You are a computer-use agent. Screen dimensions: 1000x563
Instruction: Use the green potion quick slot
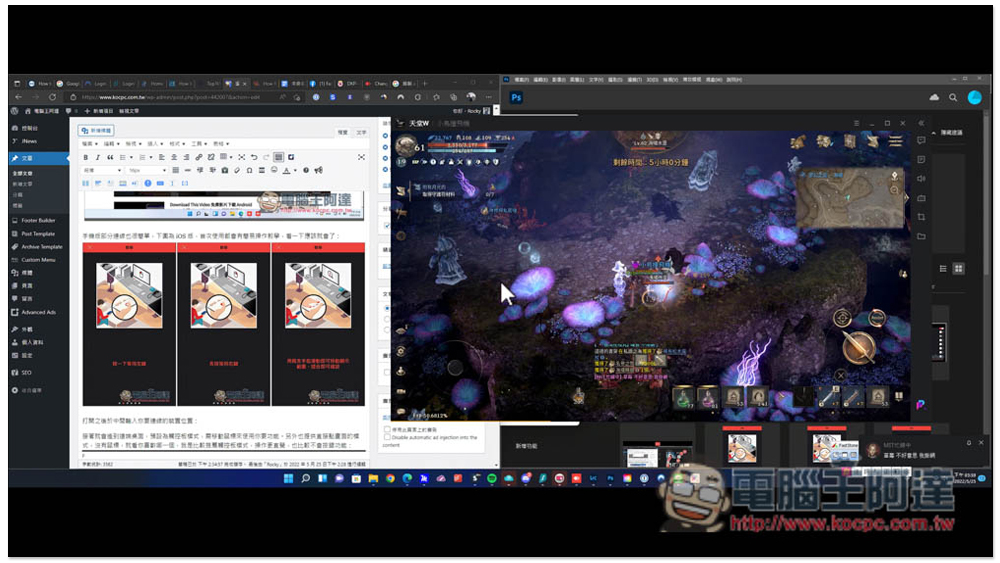click(x=683, y=397)
